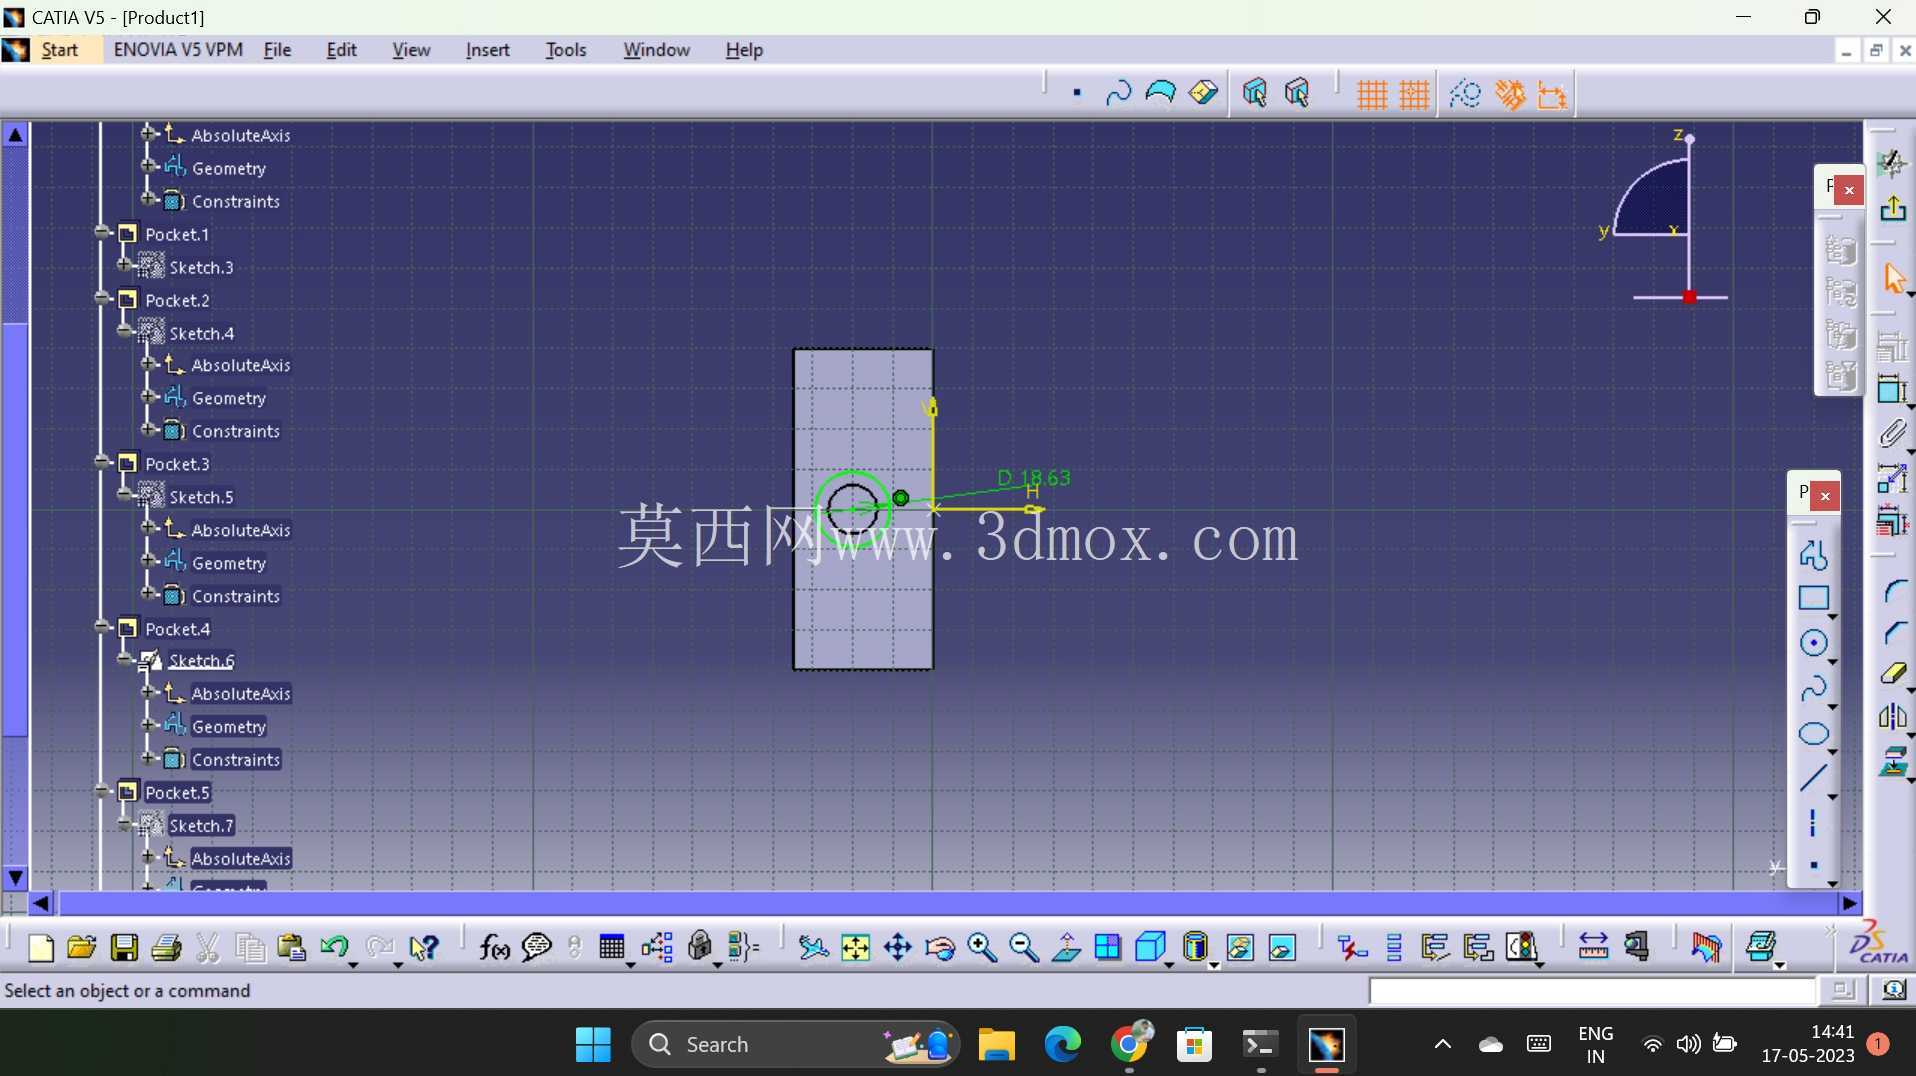Open the Tools menu

coord(566,50)
